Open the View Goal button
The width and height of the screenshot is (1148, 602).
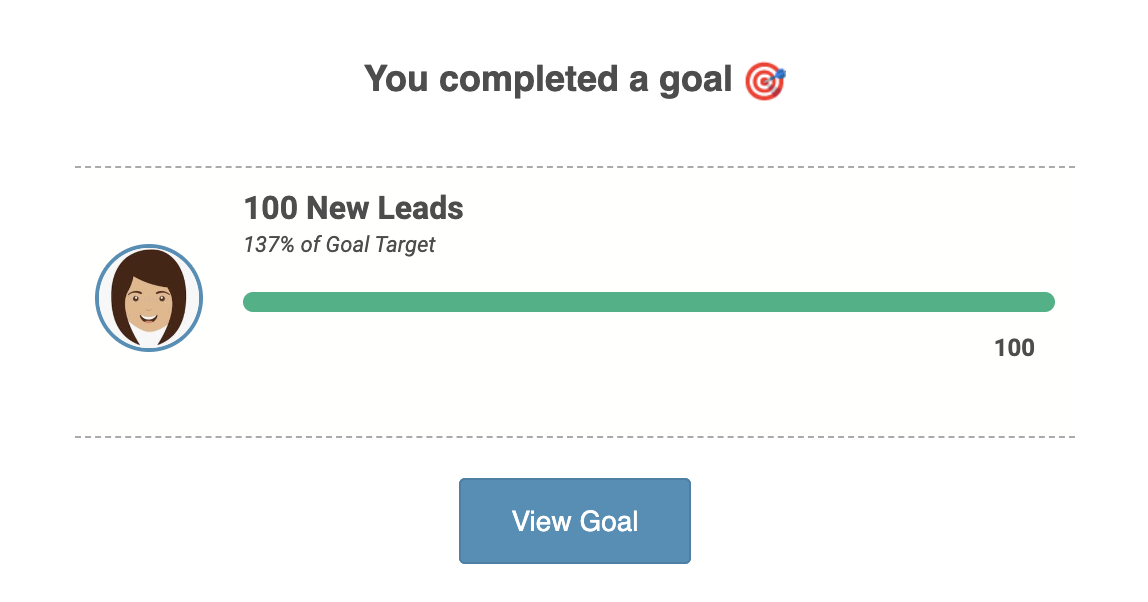(x=575, y=521)
